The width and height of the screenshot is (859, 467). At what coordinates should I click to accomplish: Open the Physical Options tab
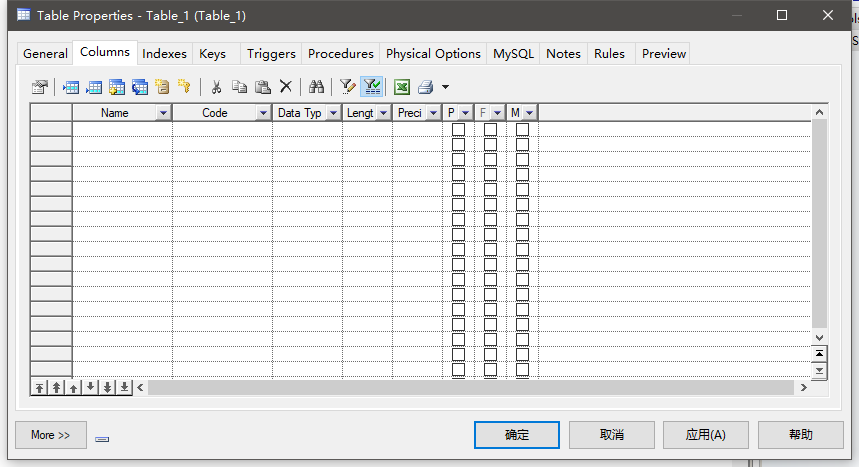coord(433,54)
